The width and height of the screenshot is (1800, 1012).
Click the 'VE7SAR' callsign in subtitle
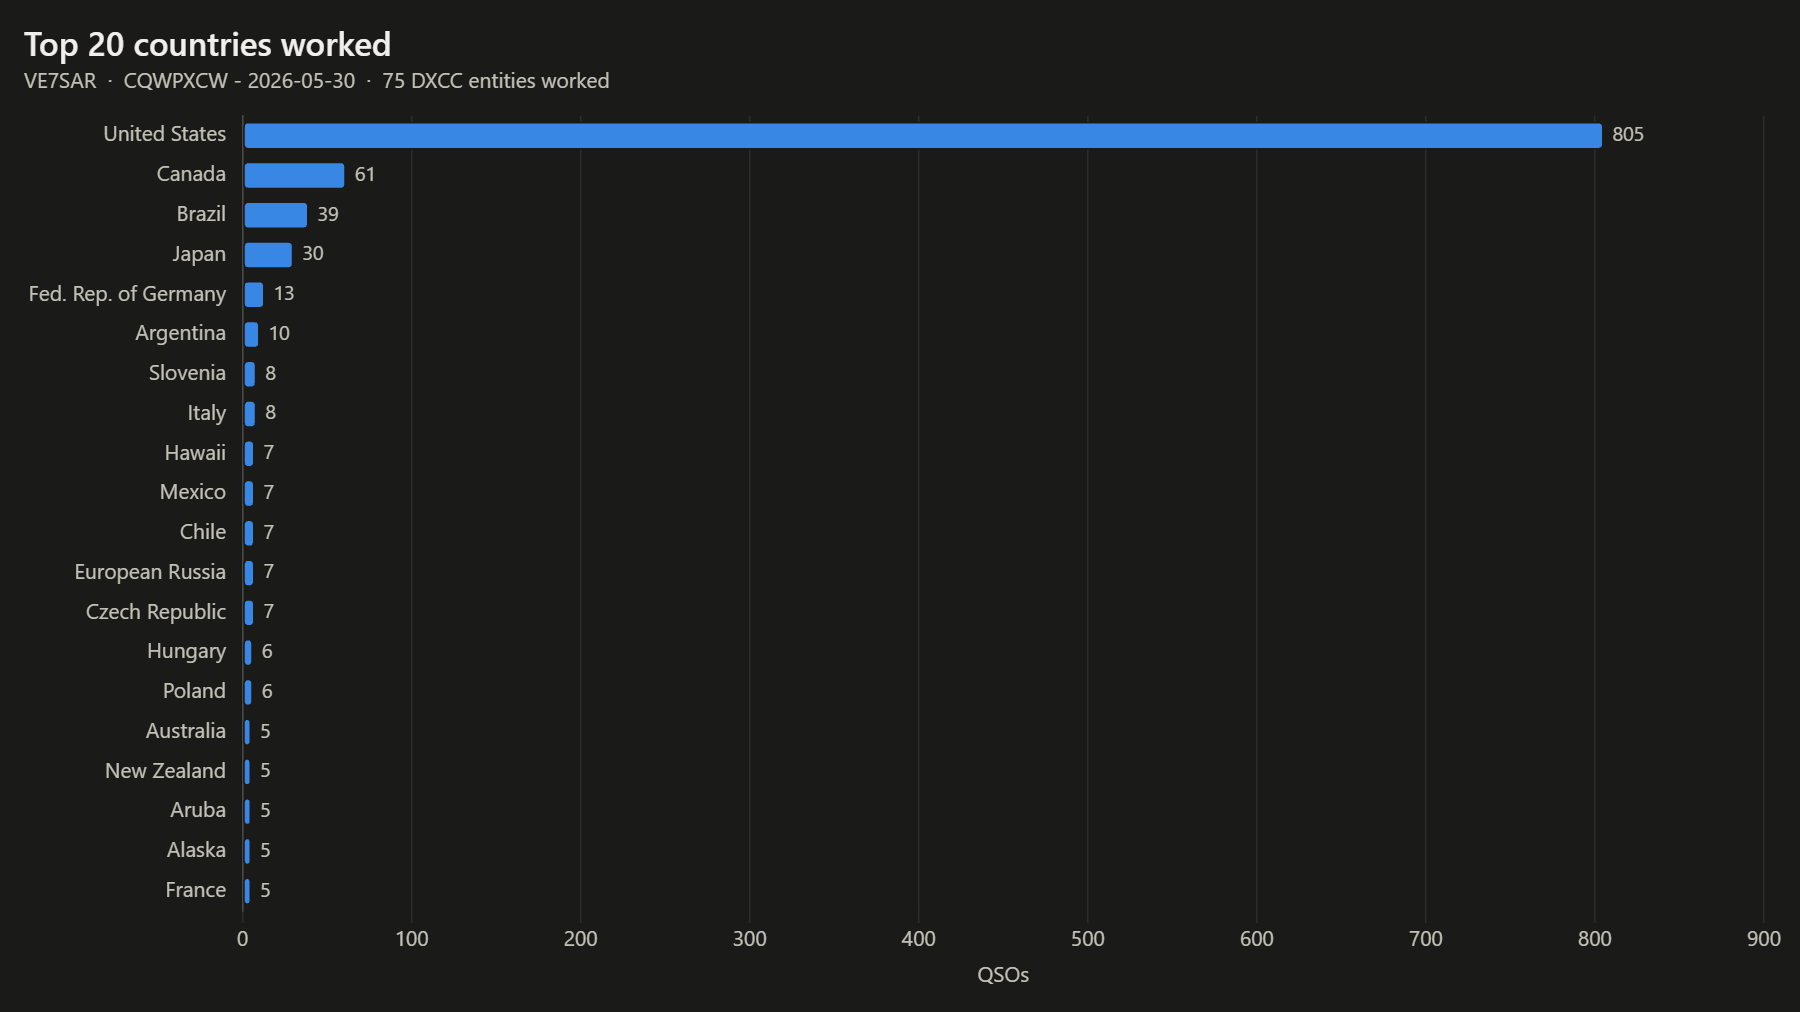60,81
